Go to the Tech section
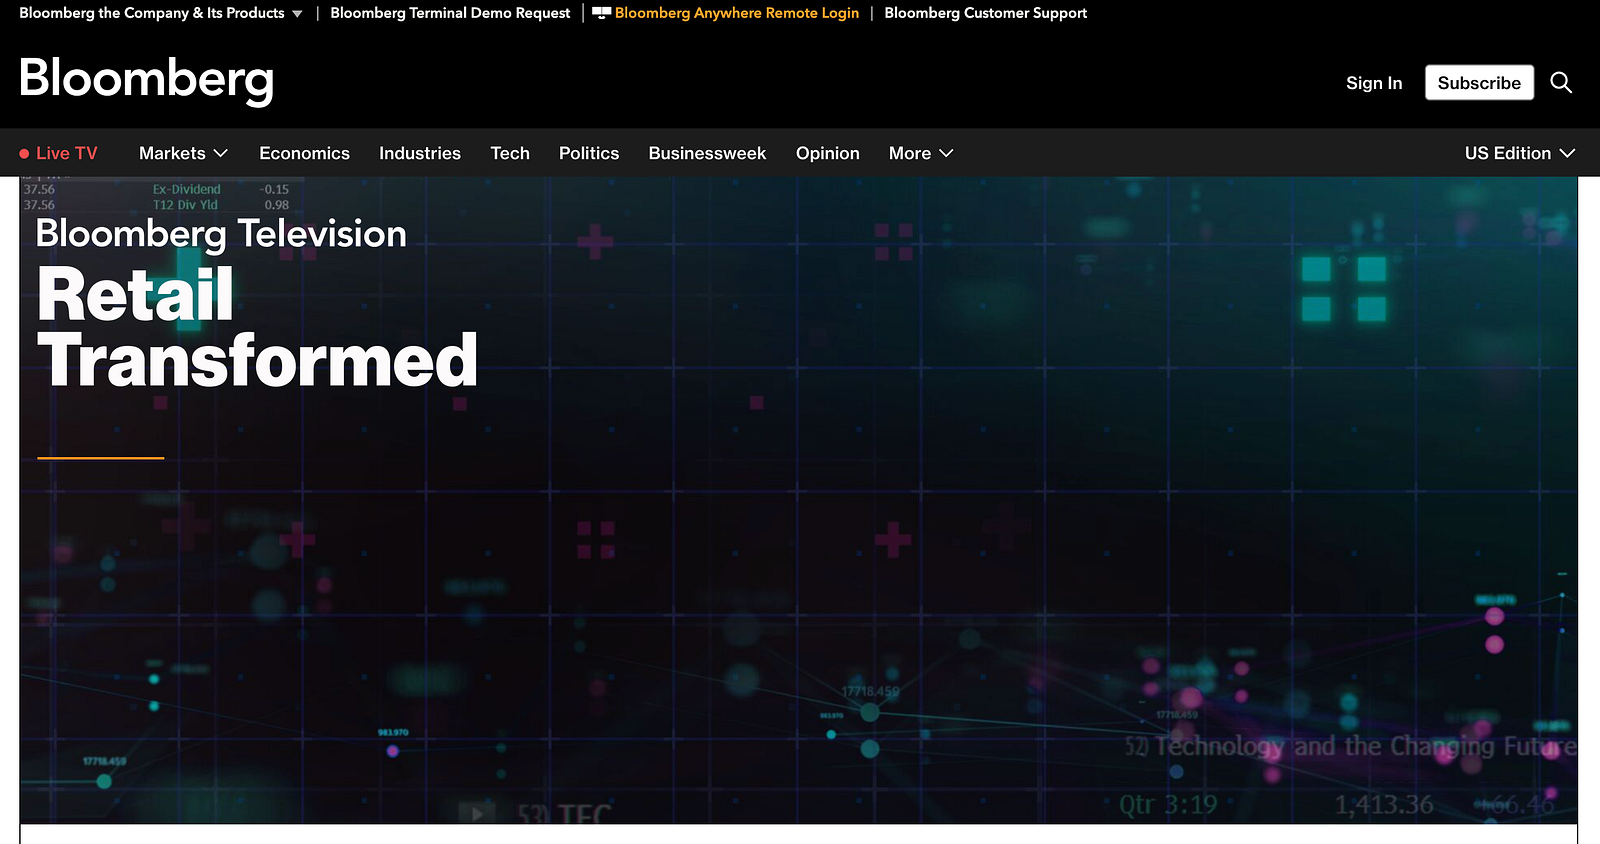 point(510,153)
